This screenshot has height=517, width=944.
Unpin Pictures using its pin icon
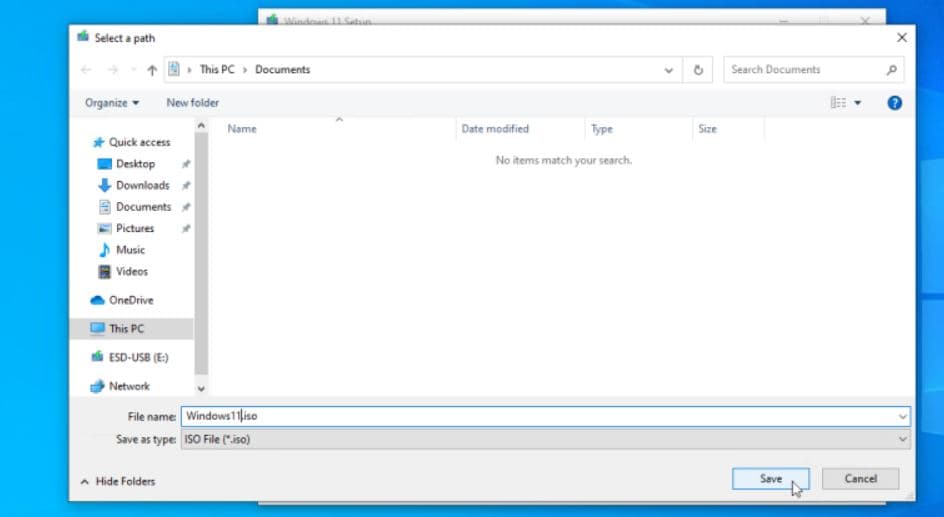click(186, 229)
